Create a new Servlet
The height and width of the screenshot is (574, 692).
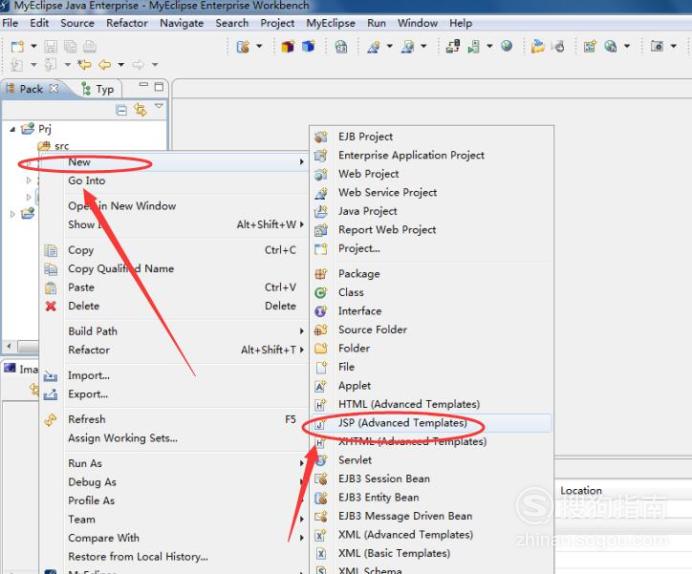click(x=432, y=460)
